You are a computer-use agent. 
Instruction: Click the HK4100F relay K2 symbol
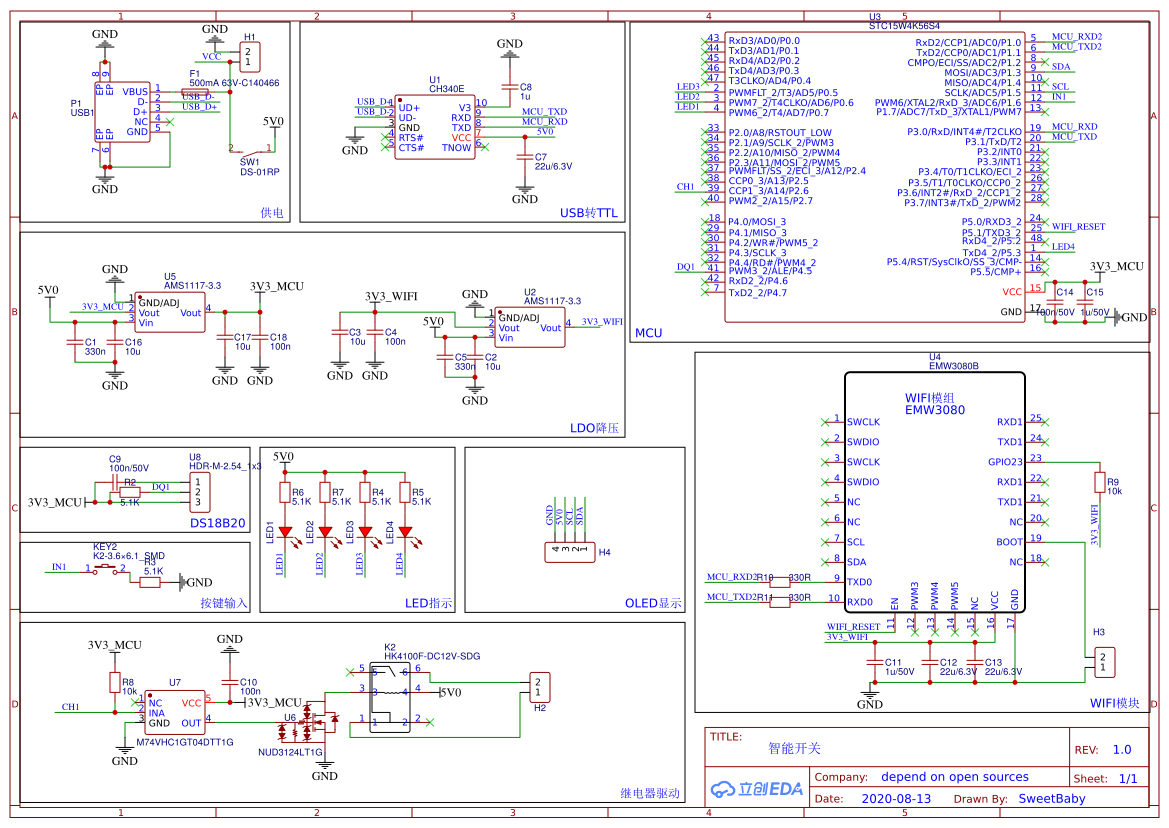tap(391, 695)
